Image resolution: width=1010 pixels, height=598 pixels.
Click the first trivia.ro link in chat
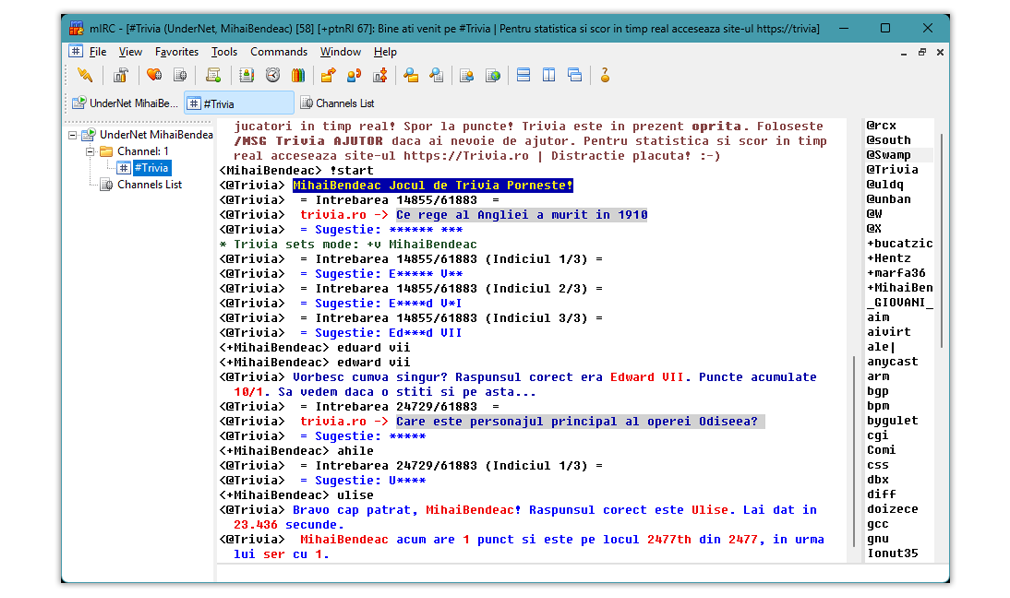point(333,215)
